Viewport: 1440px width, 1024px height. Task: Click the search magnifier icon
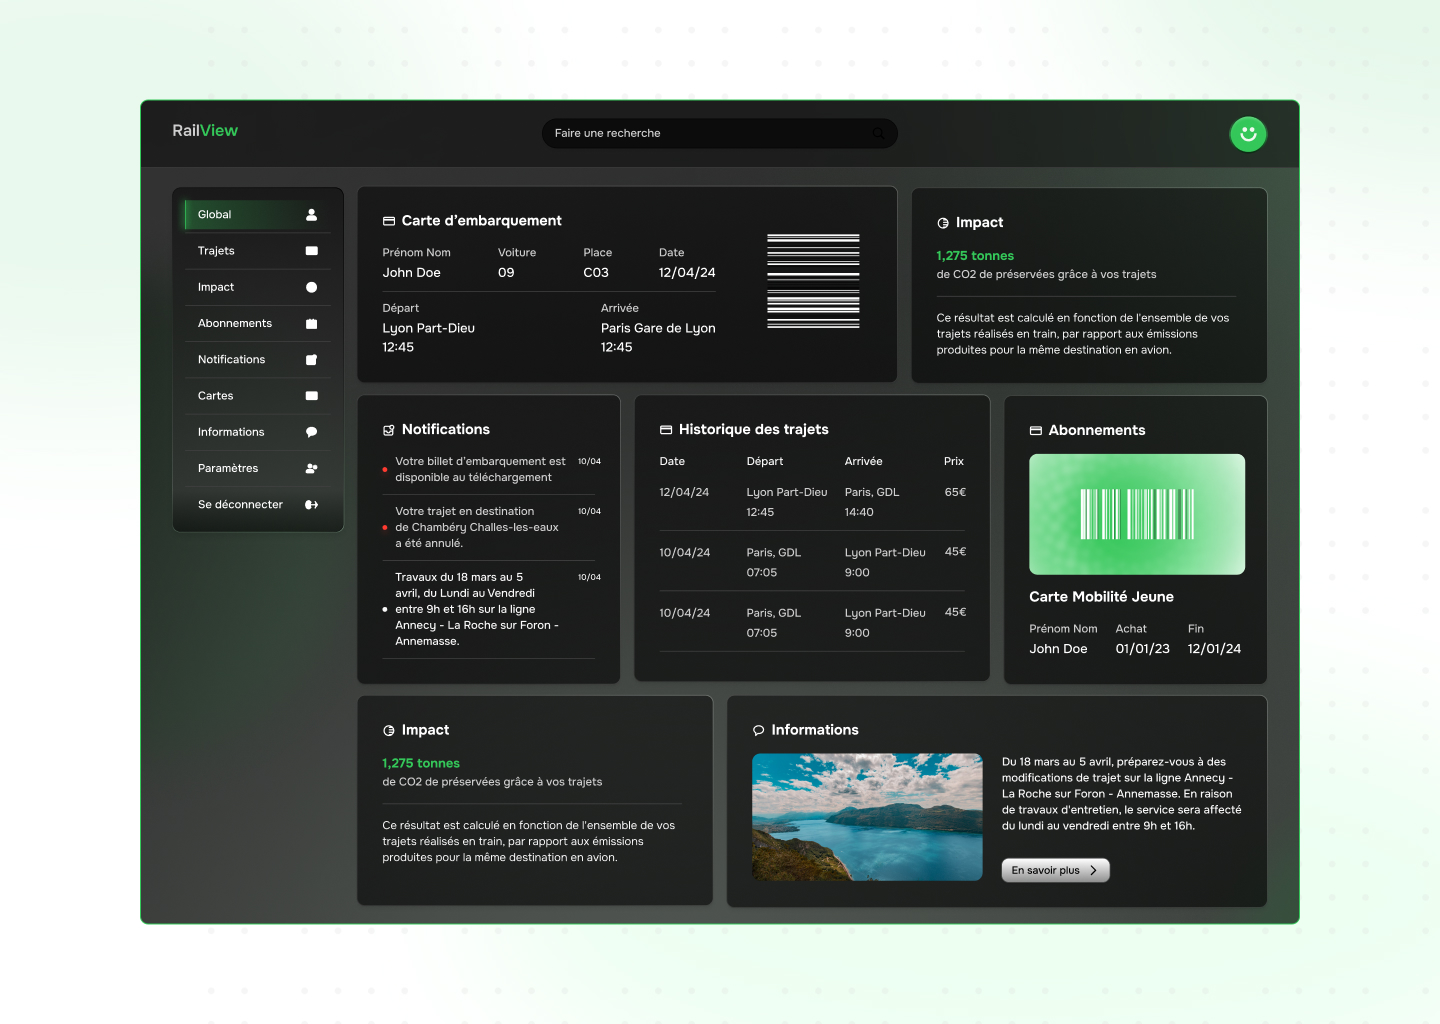point(878,133)
